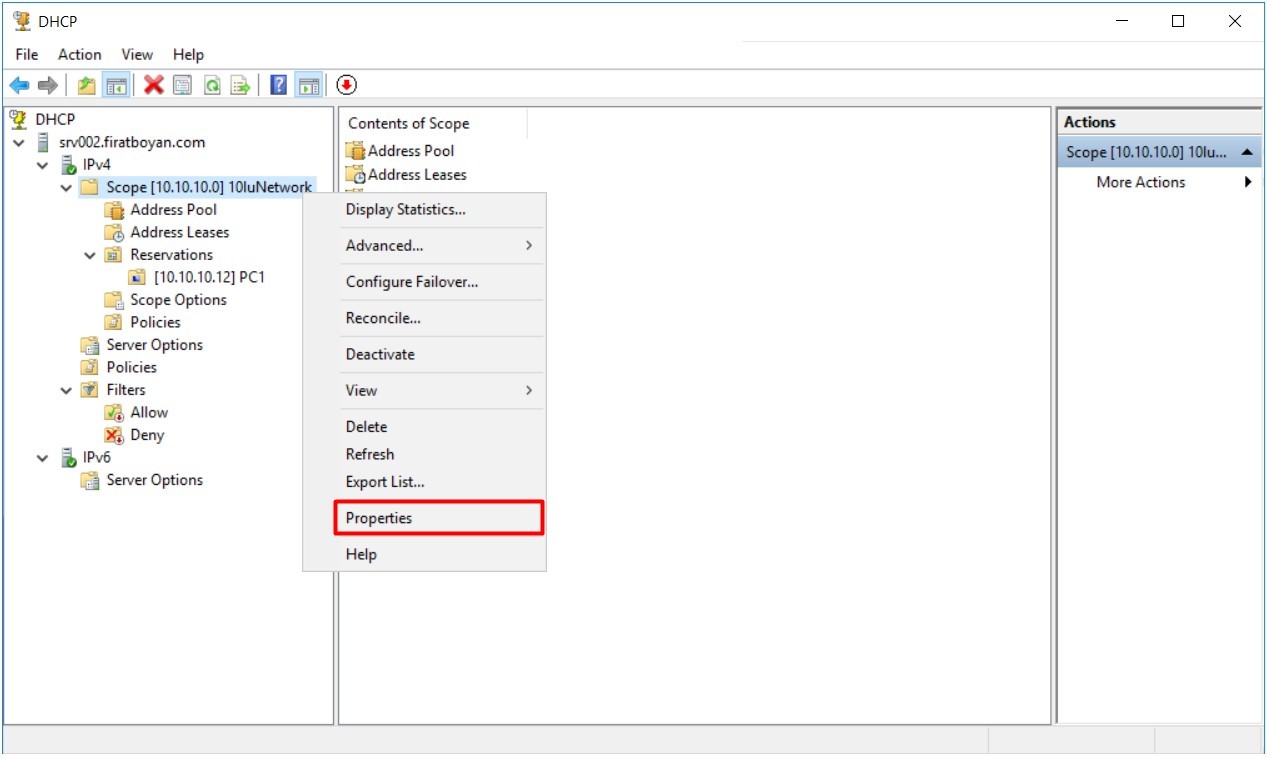Screen dimensions: 1271x759
Task: Collapse the Scope [10.10.10.0] tree node
Action: 66,188
